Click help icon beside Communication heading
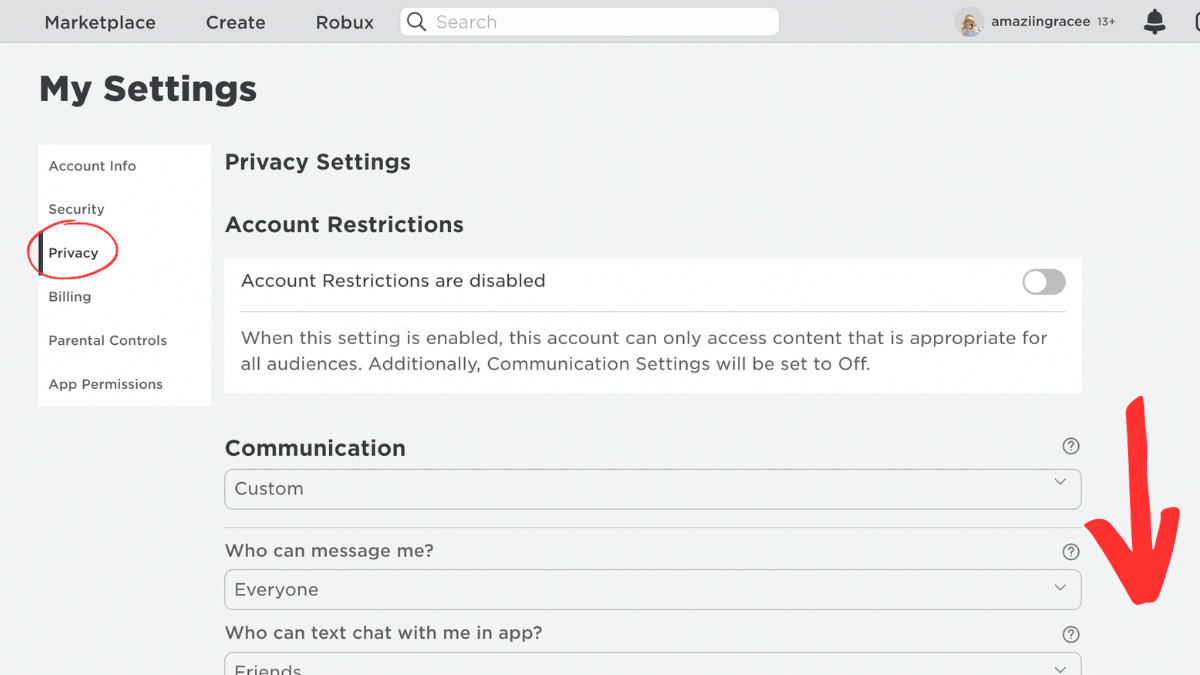The height and width of the screenshot is (675, 1200). coord(1071,446)
